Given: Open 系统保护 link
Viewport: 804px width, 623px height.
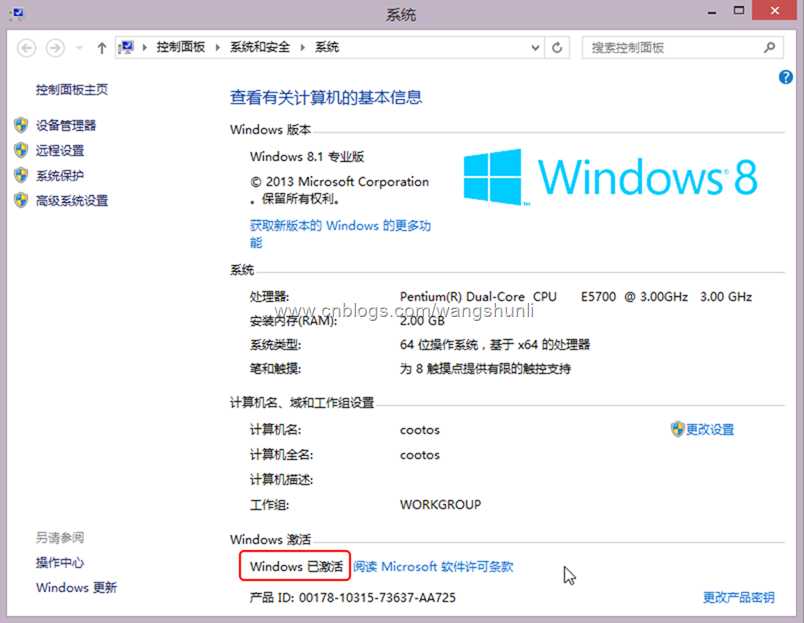Looking at the screenshot, I should (59, 175).
